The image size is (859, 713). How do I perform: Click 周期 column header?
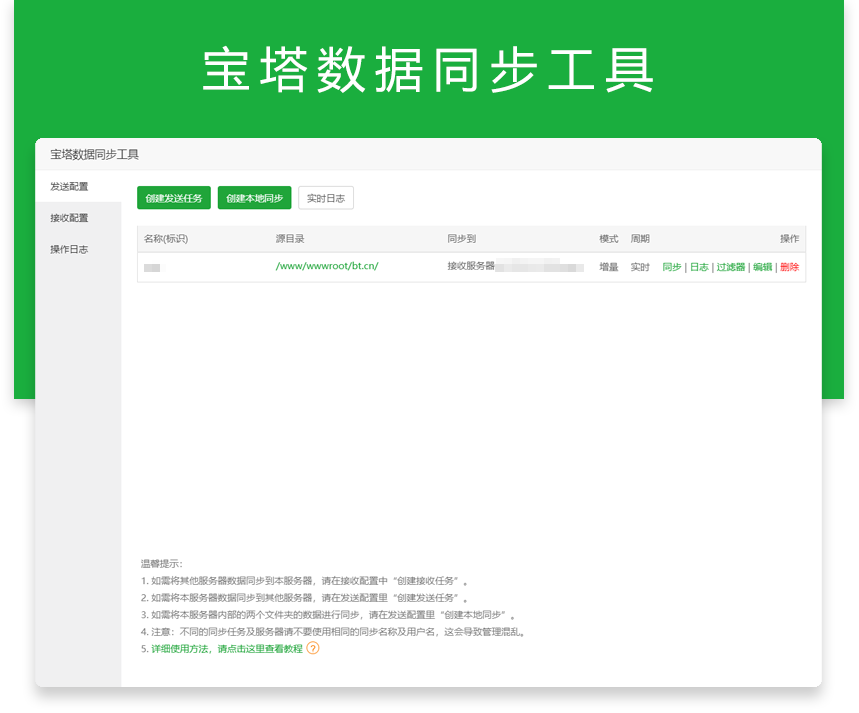pos(640,239)
